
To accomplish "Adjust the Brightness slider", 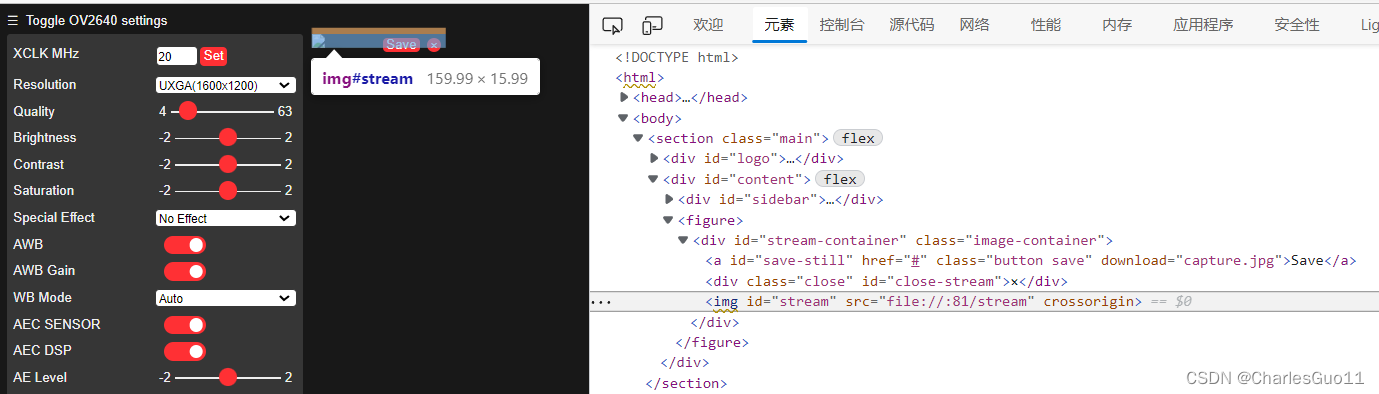I will click(x=227, y=137).
